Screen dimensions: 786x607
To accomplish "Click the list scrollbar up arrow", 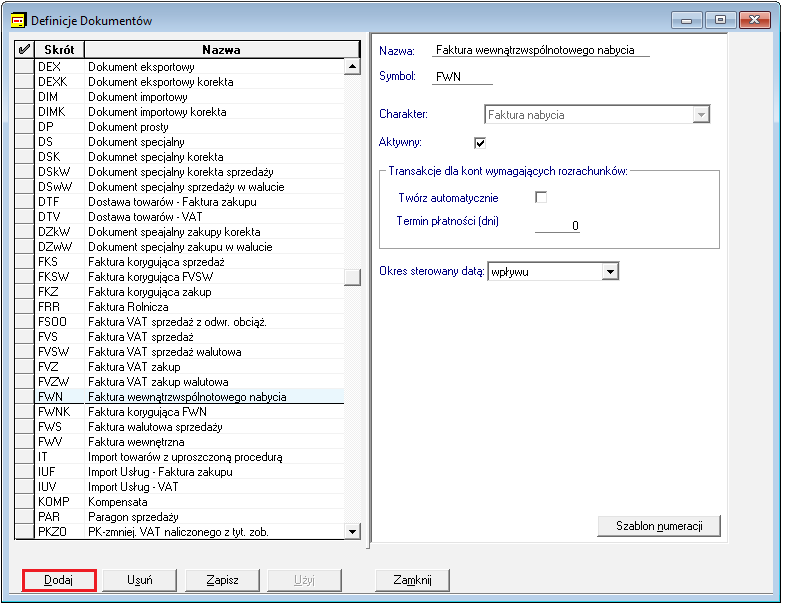I will pyautogui.click(x=352, y=67).
